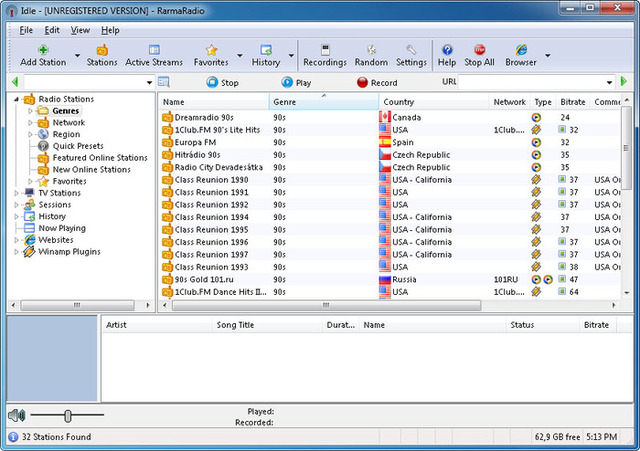This screenshot has height=451, width=640.
Task: Click the speaker mute icon
Action: click(16, 414)
